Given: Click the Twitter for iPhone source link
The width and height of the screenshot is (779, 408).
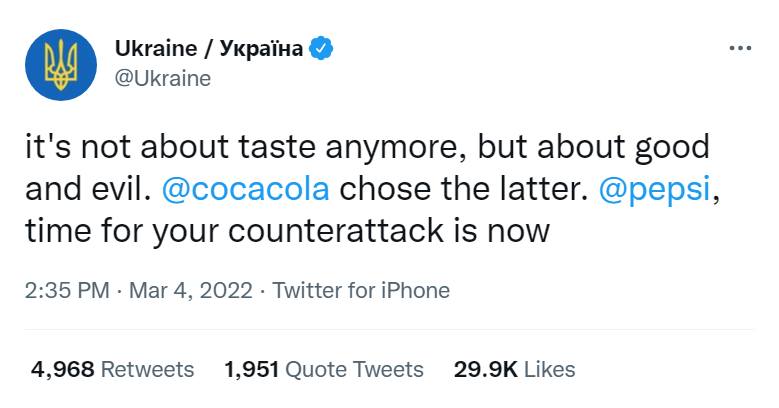Looking at the screenshot, I should pyautogui.click(x=361, y=291).
